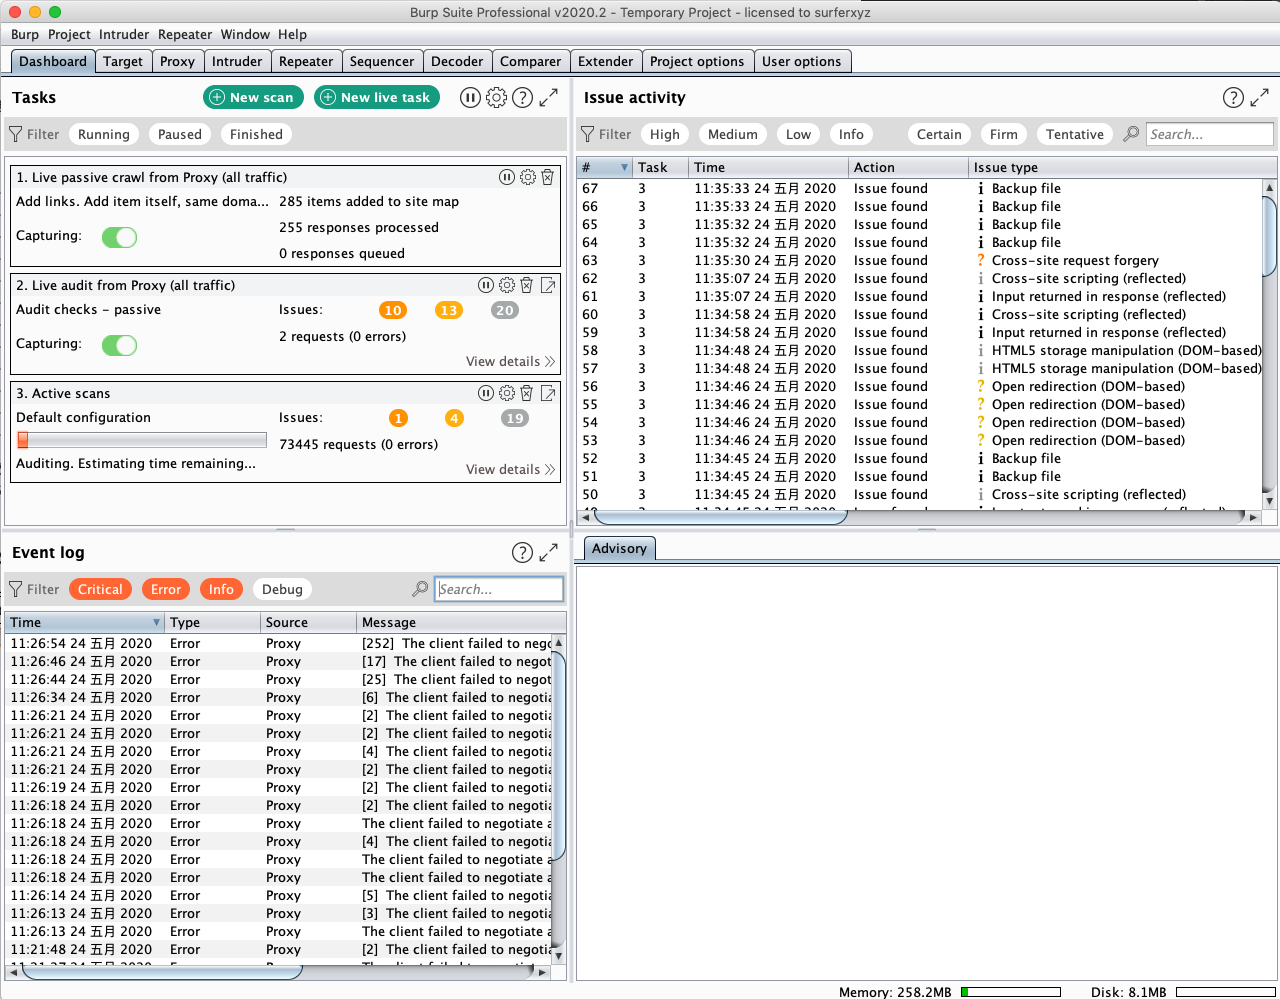1280x999 pixels.
Task: Click the Active scans progress bar
Action: (x=142, y=440)
